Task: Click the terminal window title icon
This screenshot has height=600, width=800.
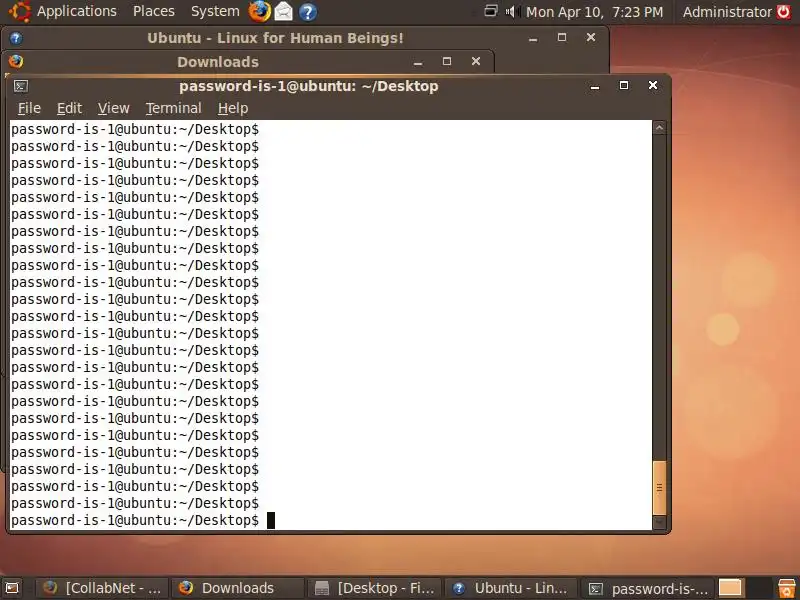Action: [21, 86]
